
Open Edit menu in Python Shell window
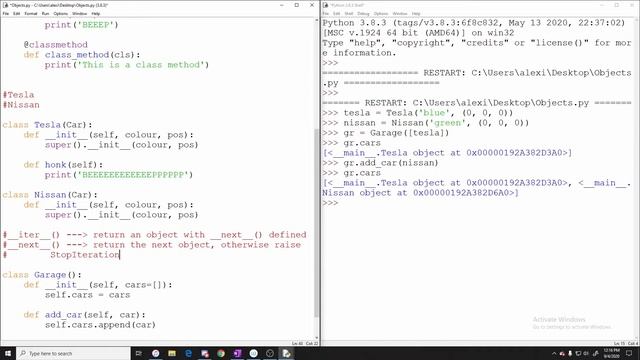click(336, 13)
